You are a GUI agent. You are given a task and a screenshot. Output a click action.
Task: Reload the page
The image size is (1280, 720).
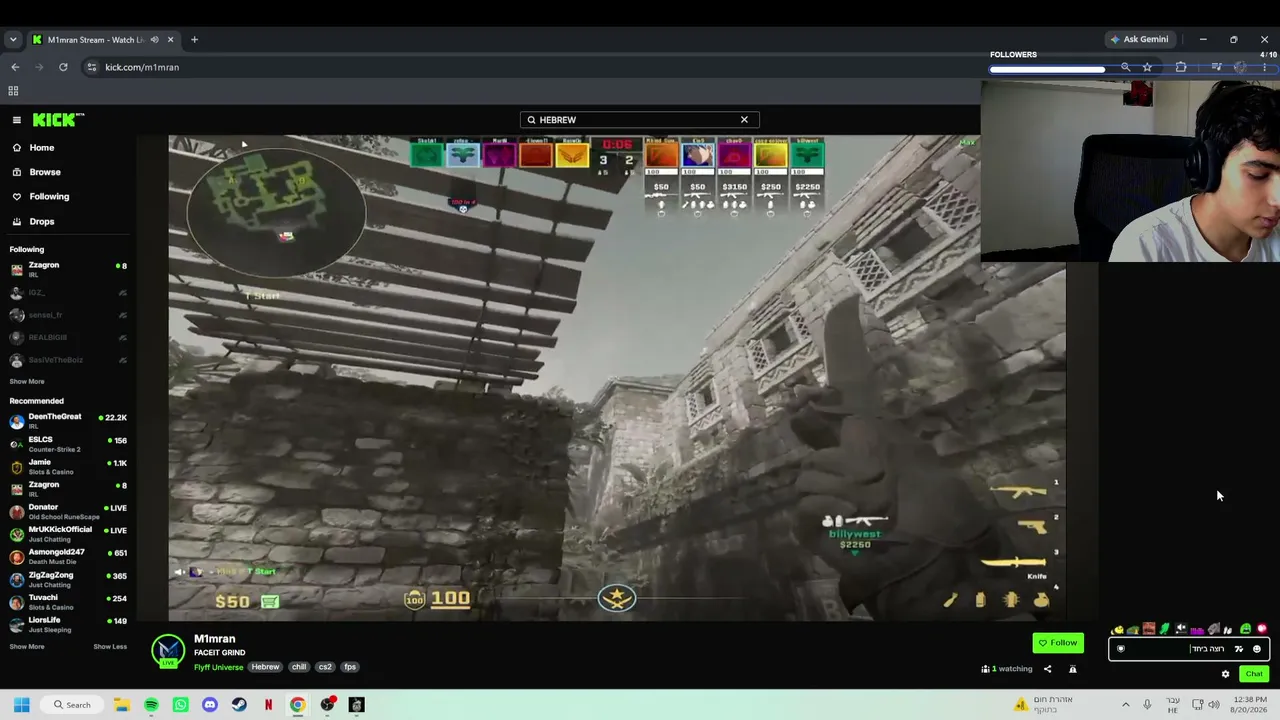click(63, 67)
